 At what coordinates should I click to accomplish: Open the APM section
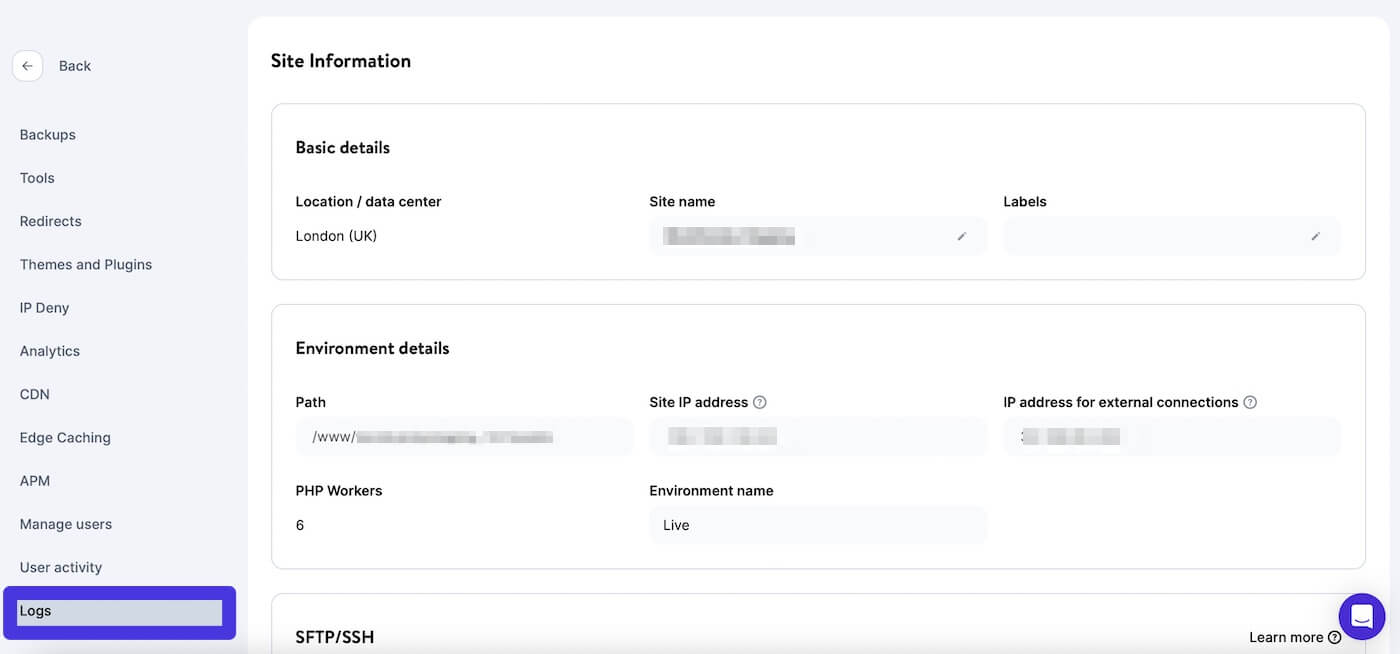click(34, 480)
